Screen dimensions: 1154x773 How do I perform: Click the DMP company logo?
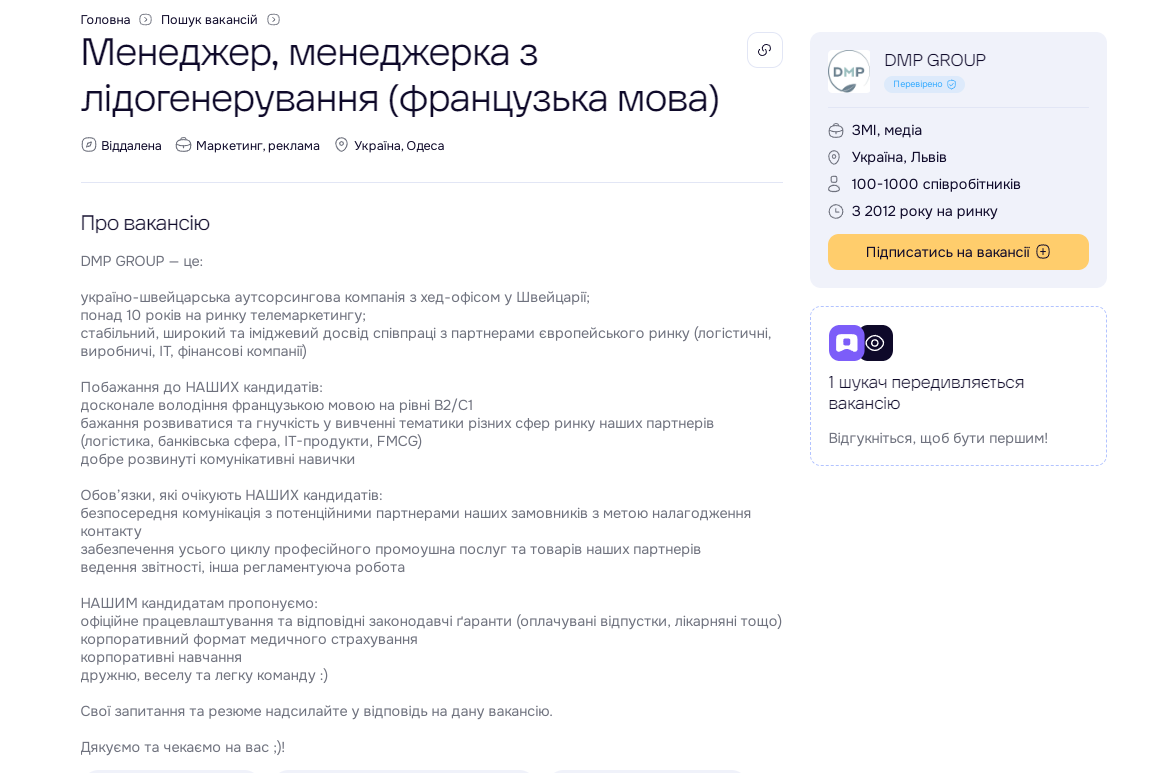click(x=849, y=72)
